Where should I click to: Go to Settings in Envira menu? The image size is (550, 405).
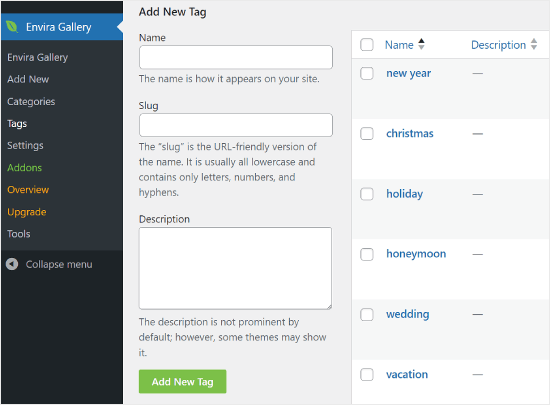25,146
